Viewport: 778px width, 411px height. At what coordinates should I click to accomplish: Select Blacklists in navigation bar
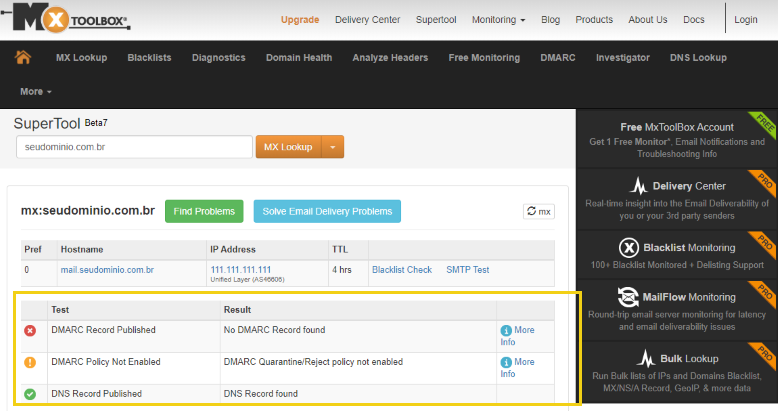pos(149,58)
